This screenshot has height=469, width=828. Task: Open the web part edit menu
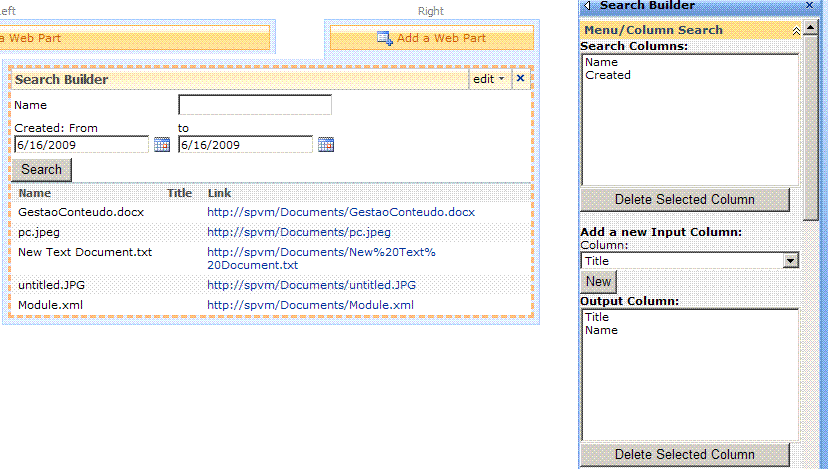pos(488,79)
